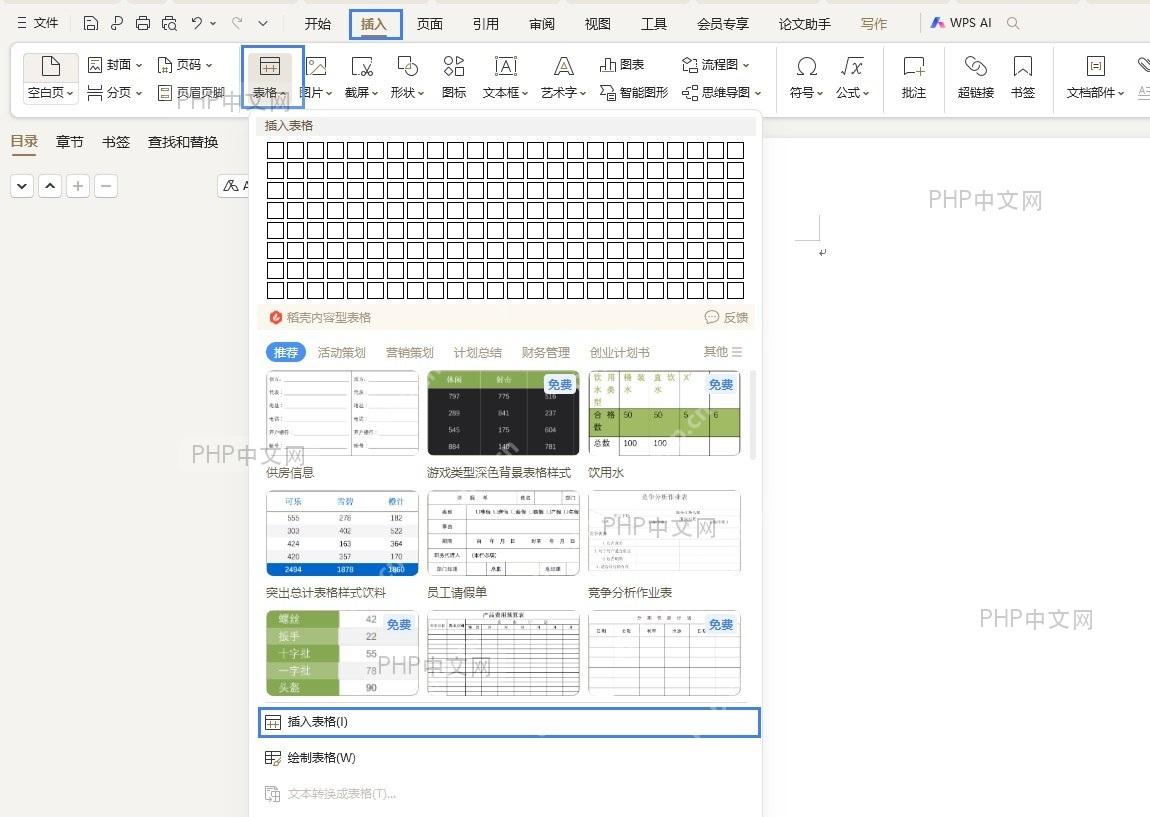The image size is (1150, 817).
Task: Click the 反馈 feedback link
Action: 727,317
